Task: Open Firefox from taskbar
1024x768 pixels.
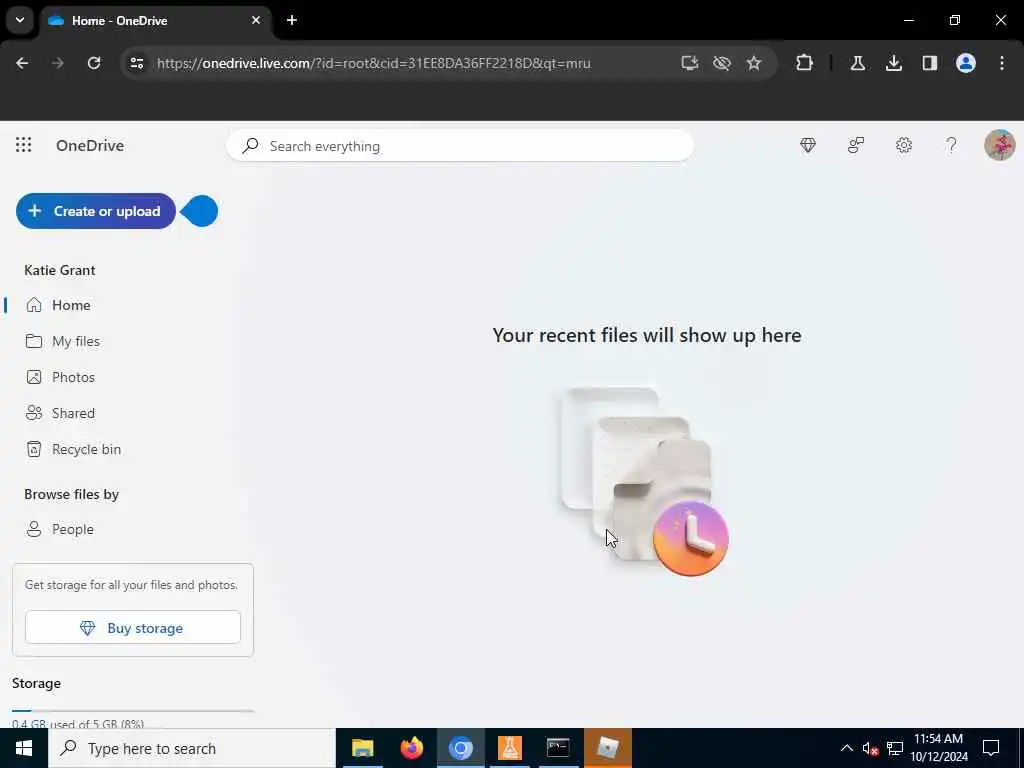Action: pyautogui.click(x=411, y=748)
